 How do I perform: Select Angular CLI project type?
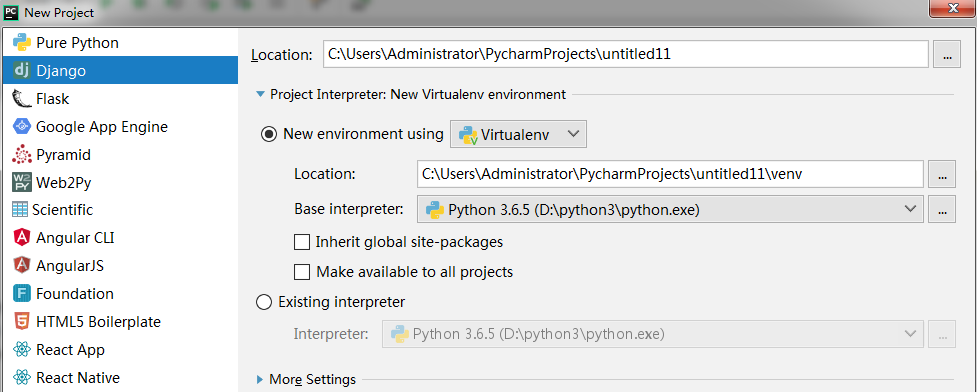pyautogui.click(x=120, y=237)
